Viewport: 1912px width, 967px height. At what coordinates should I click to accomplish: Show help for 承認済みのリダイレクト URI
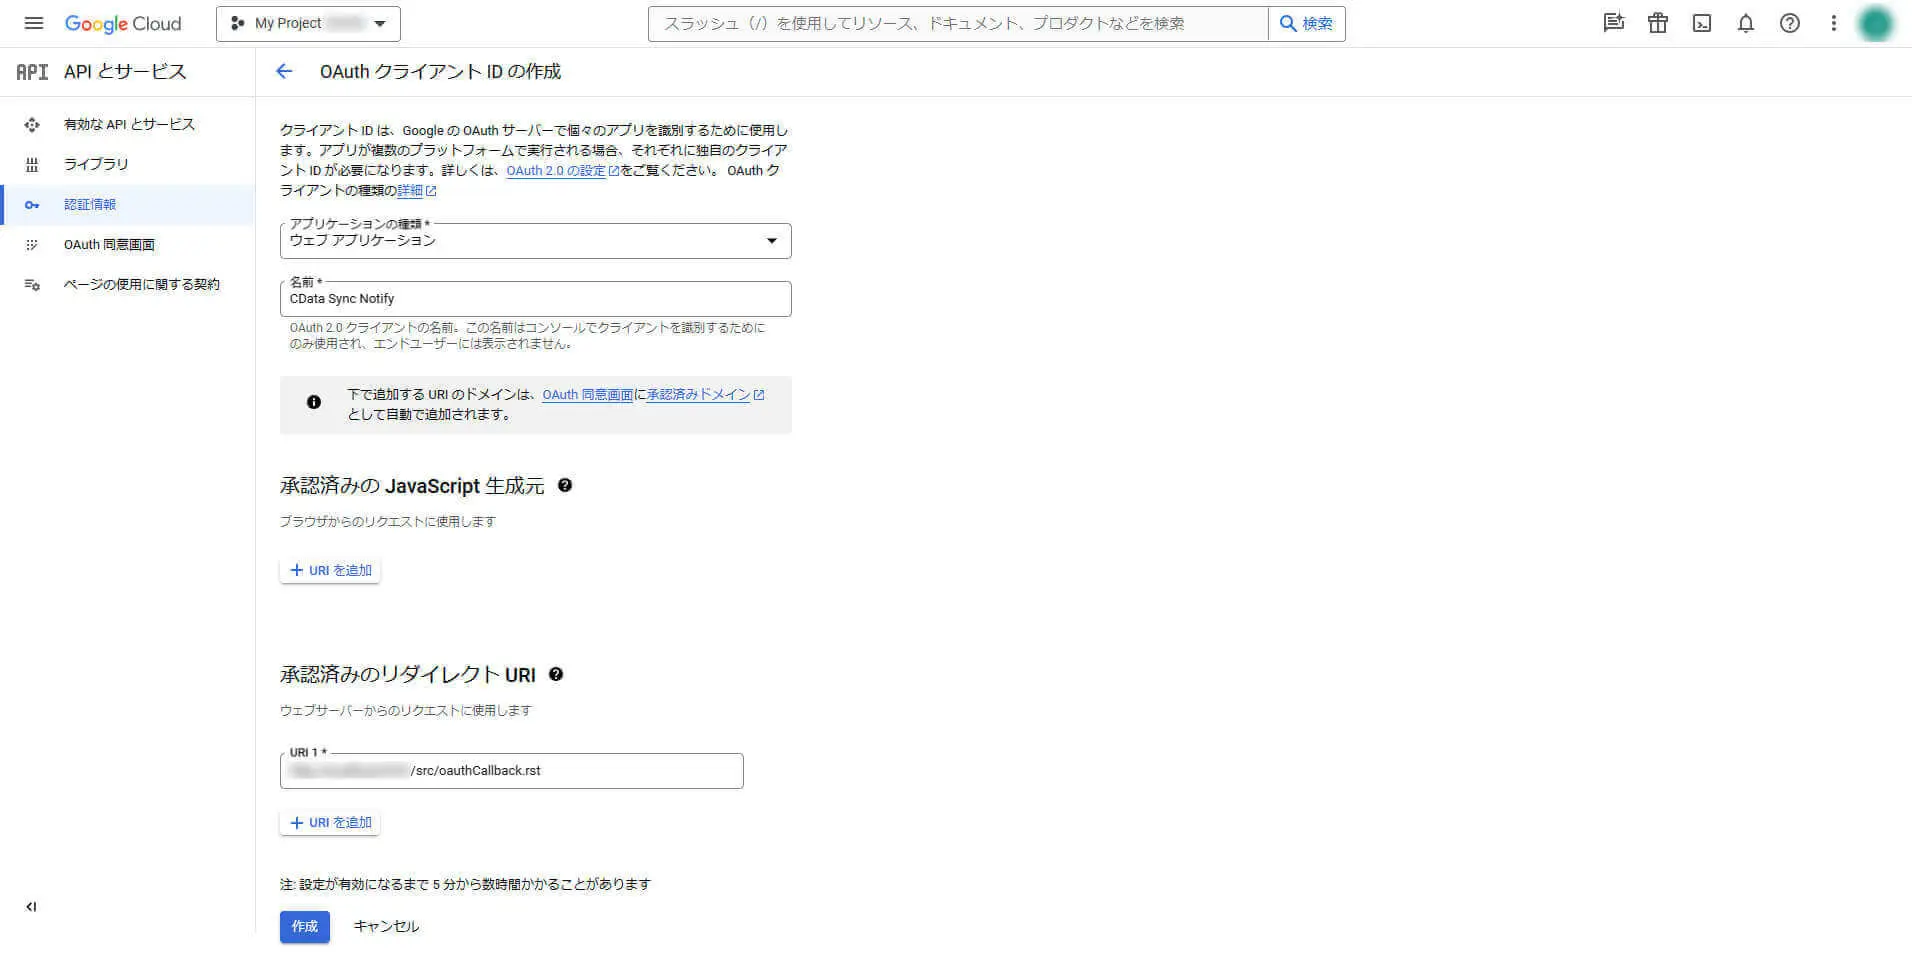[x=556, y=674]
